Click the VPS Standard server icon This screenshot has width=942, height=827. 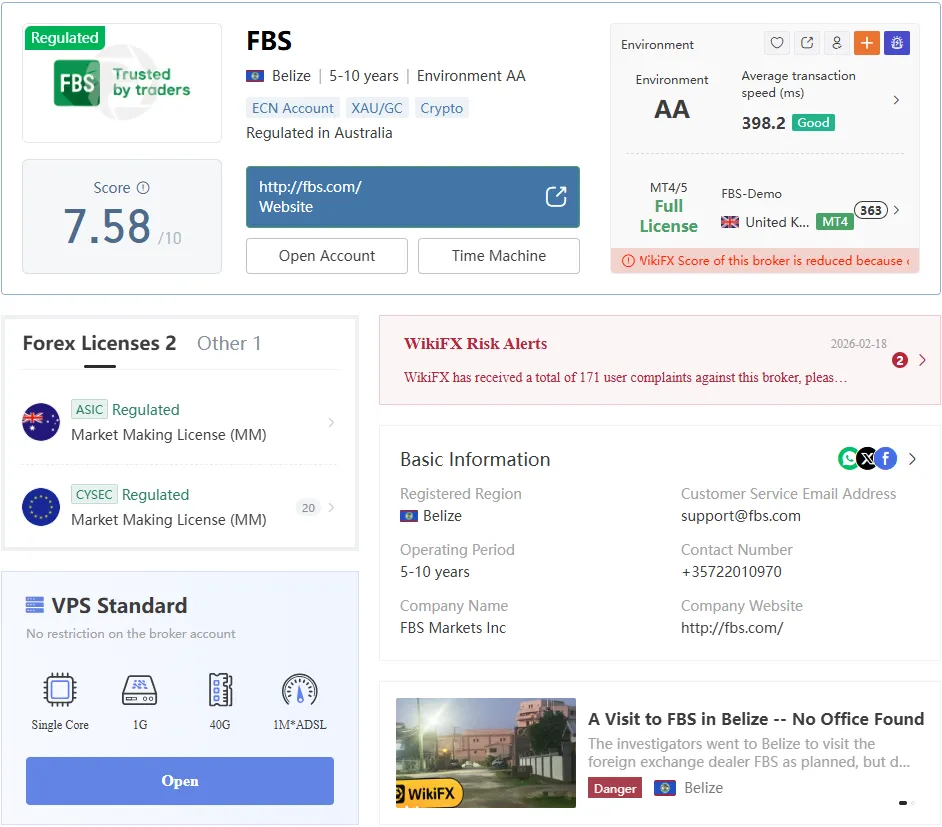click(35, 605)
